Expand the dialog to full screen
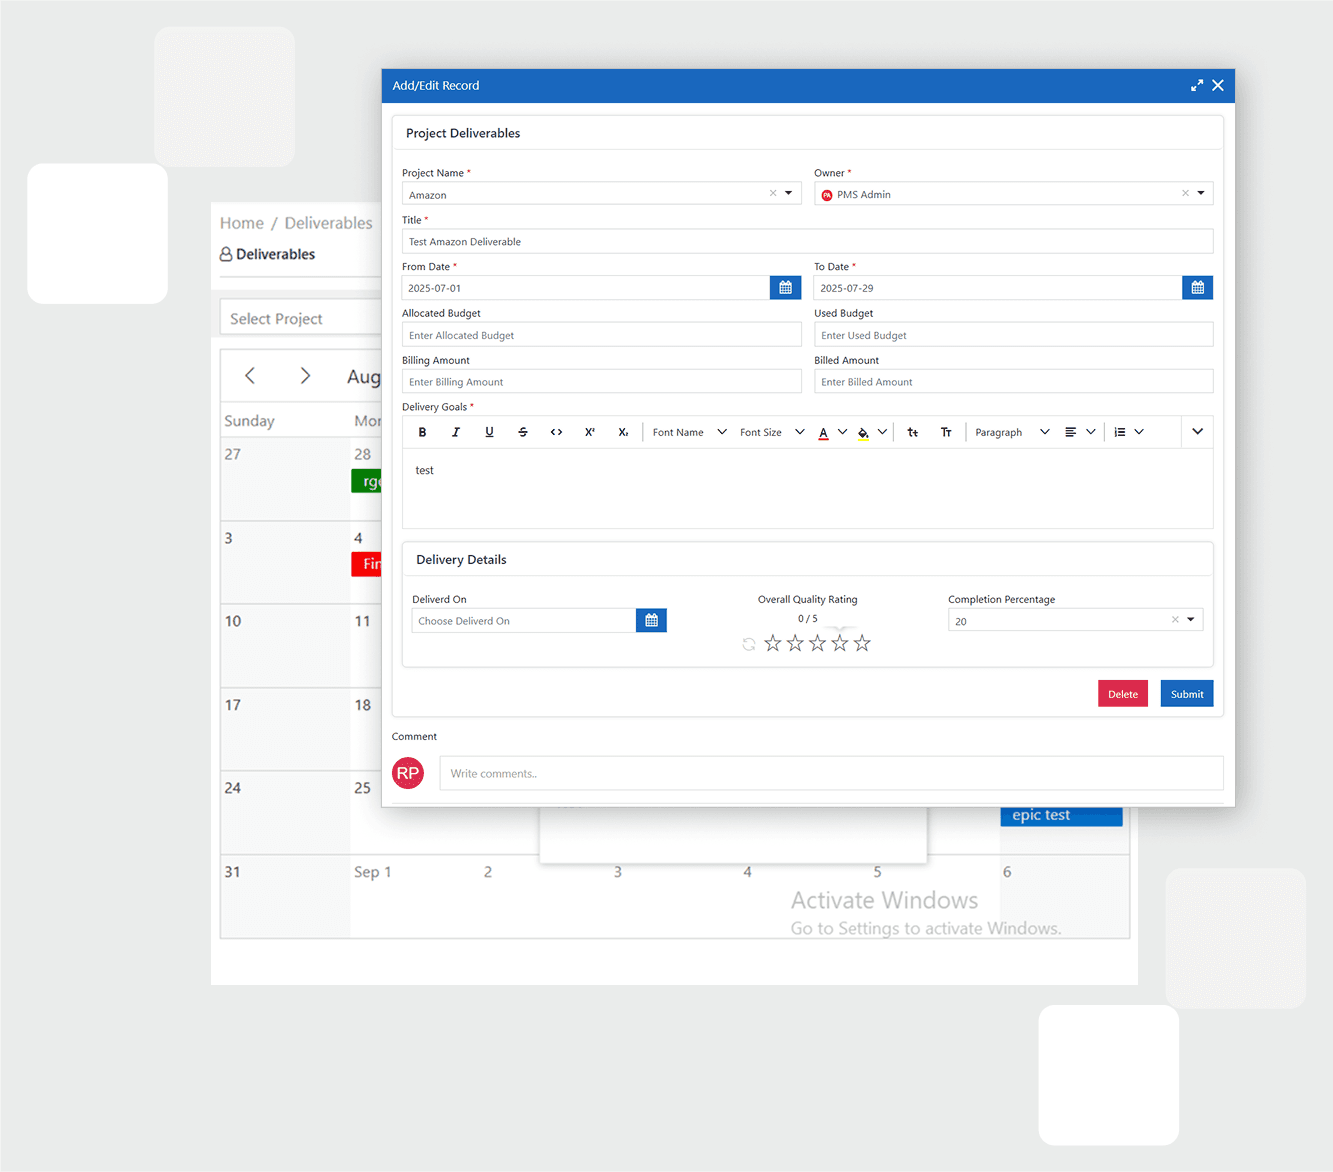The height and width of the screenshot is (1172, 1333). 1197,86
